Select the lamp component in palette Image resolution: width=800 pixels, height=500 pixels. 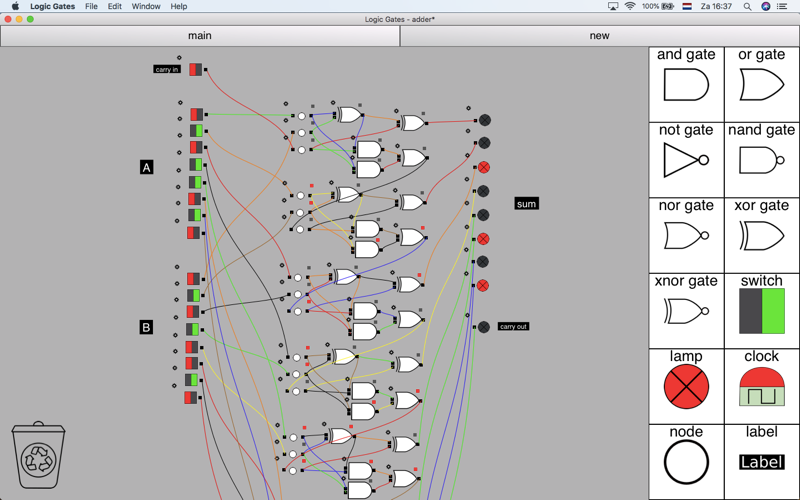pos(686,386)
